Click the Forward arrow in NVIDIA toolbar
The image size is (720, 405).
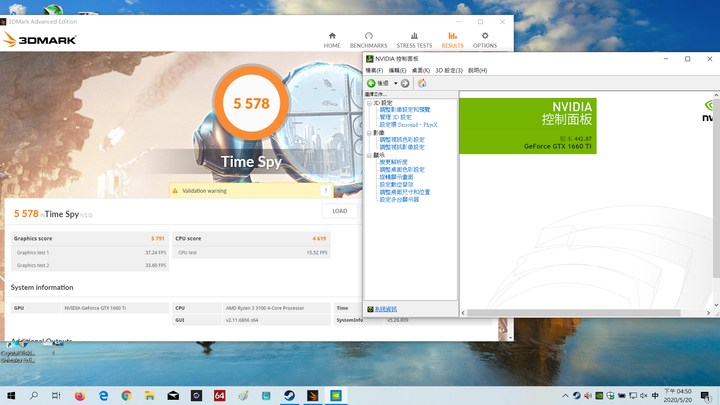pos(405,83)
